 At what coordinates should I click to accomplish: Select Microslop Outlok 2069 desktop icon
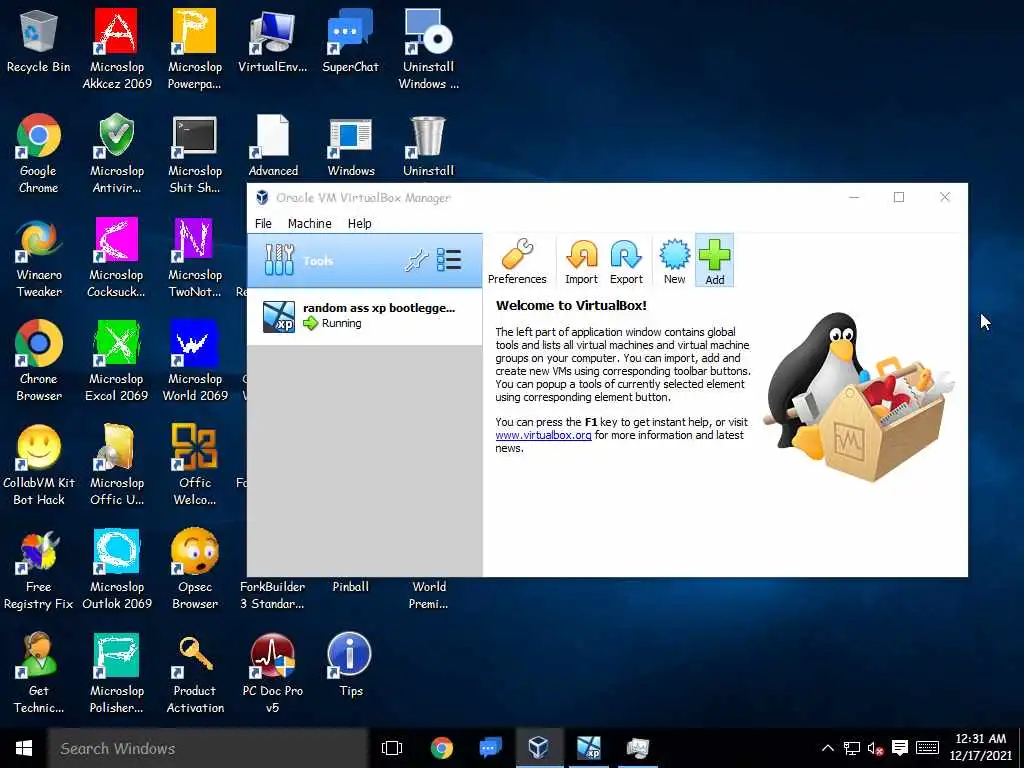(x=117, y=569)
